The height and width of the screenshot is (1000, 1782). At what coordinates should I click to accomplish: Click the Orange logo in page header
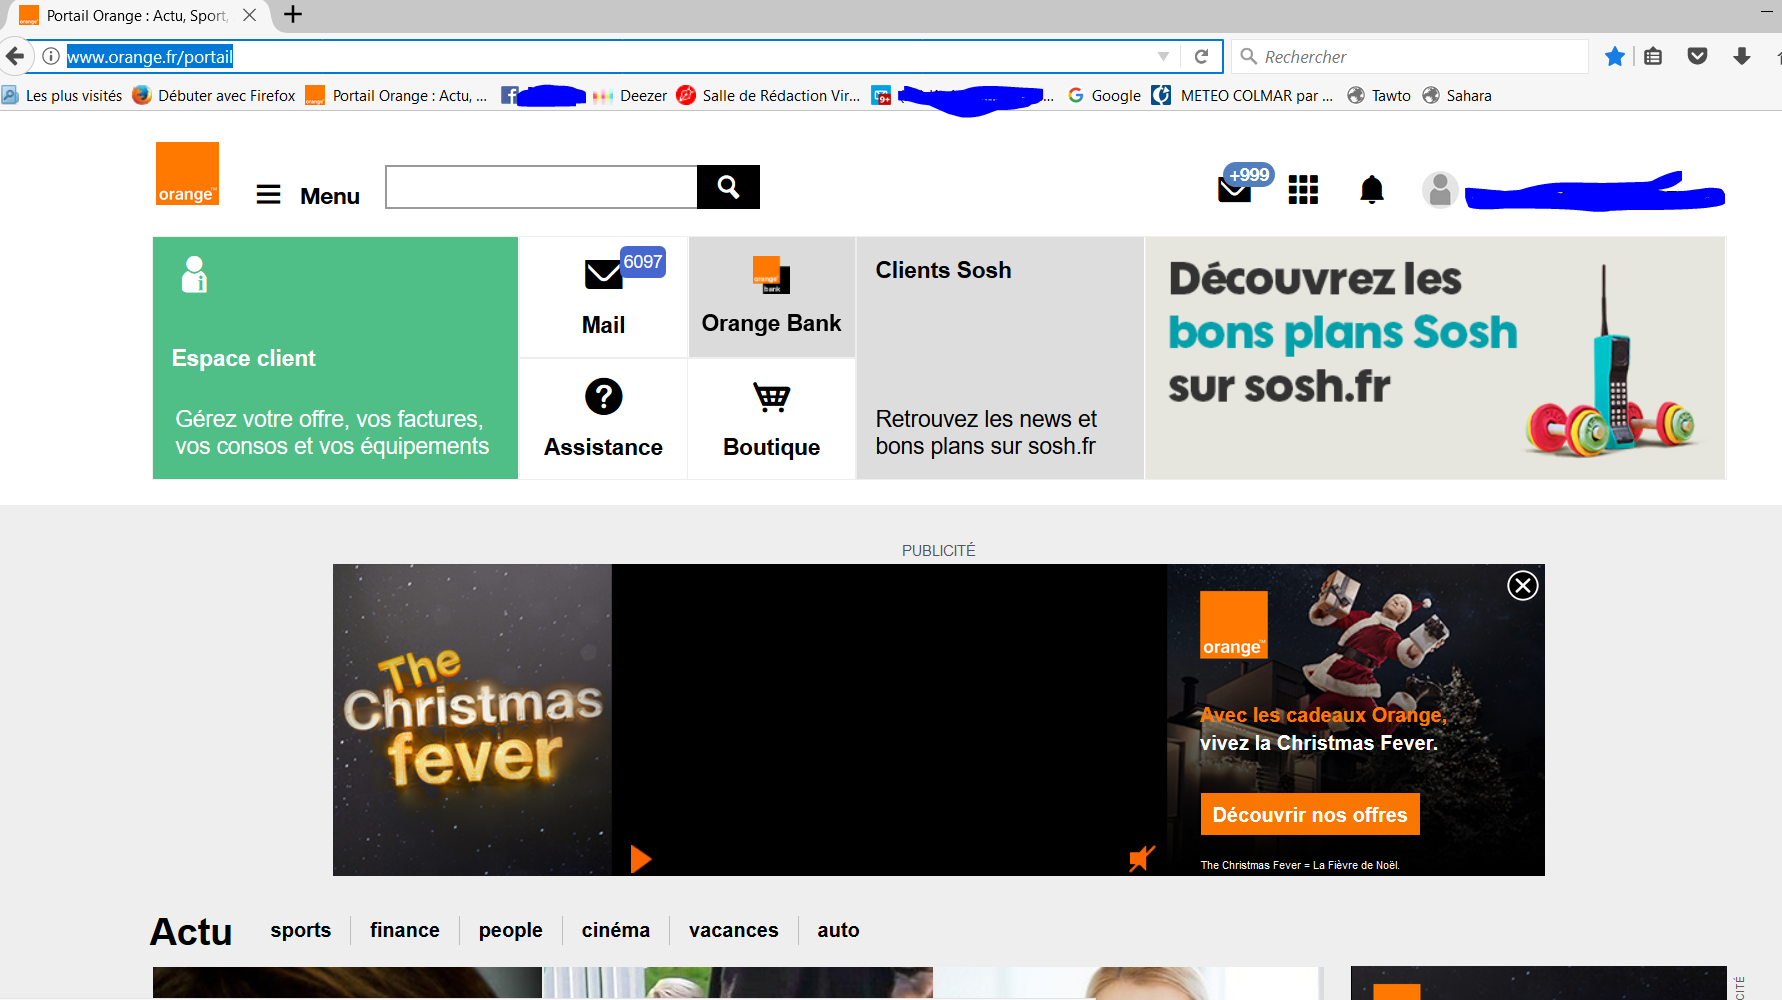(187, 174)
